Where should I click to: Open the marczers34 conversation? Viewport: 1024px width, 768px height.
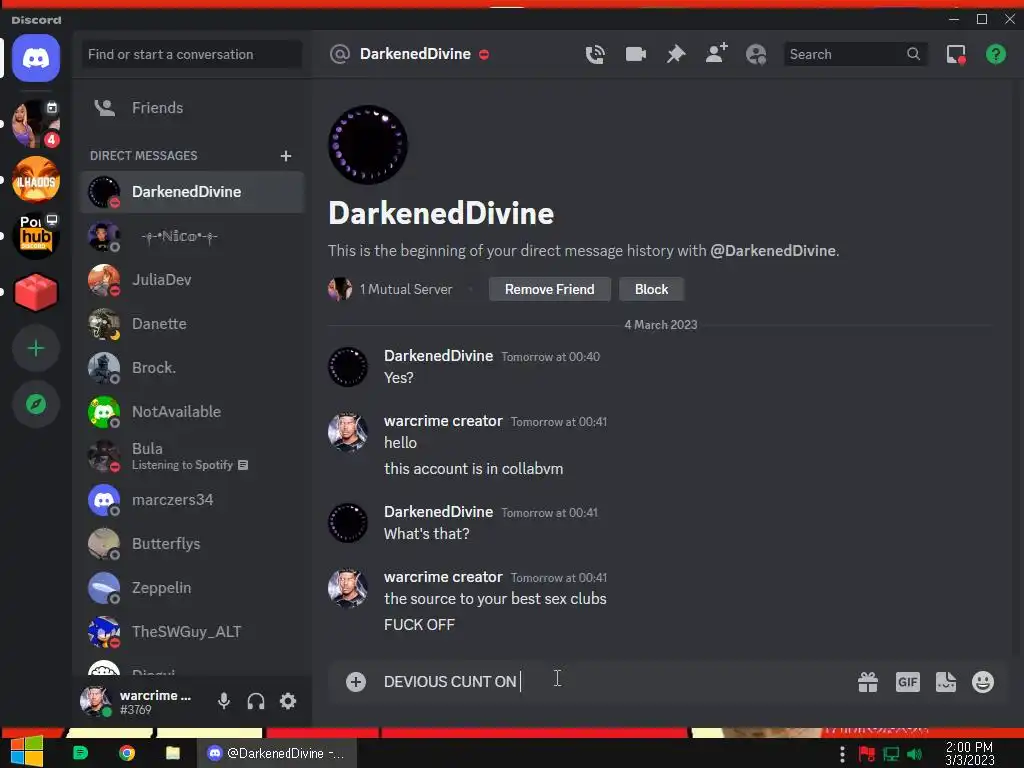(x=193, y=500)
